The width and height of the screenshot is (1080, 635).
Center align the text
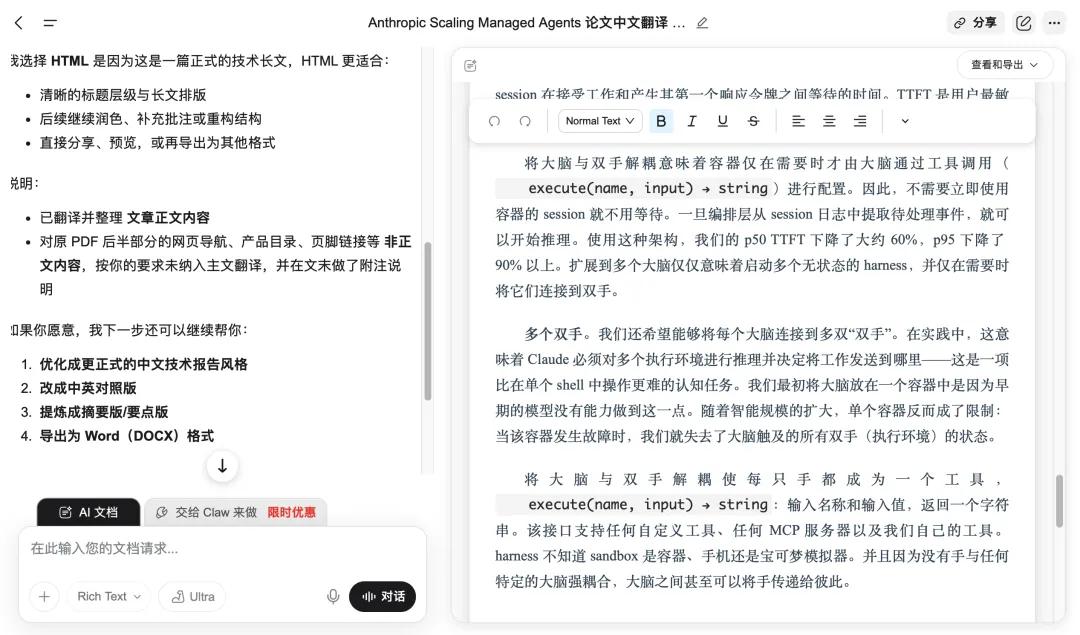click(829, 121)
